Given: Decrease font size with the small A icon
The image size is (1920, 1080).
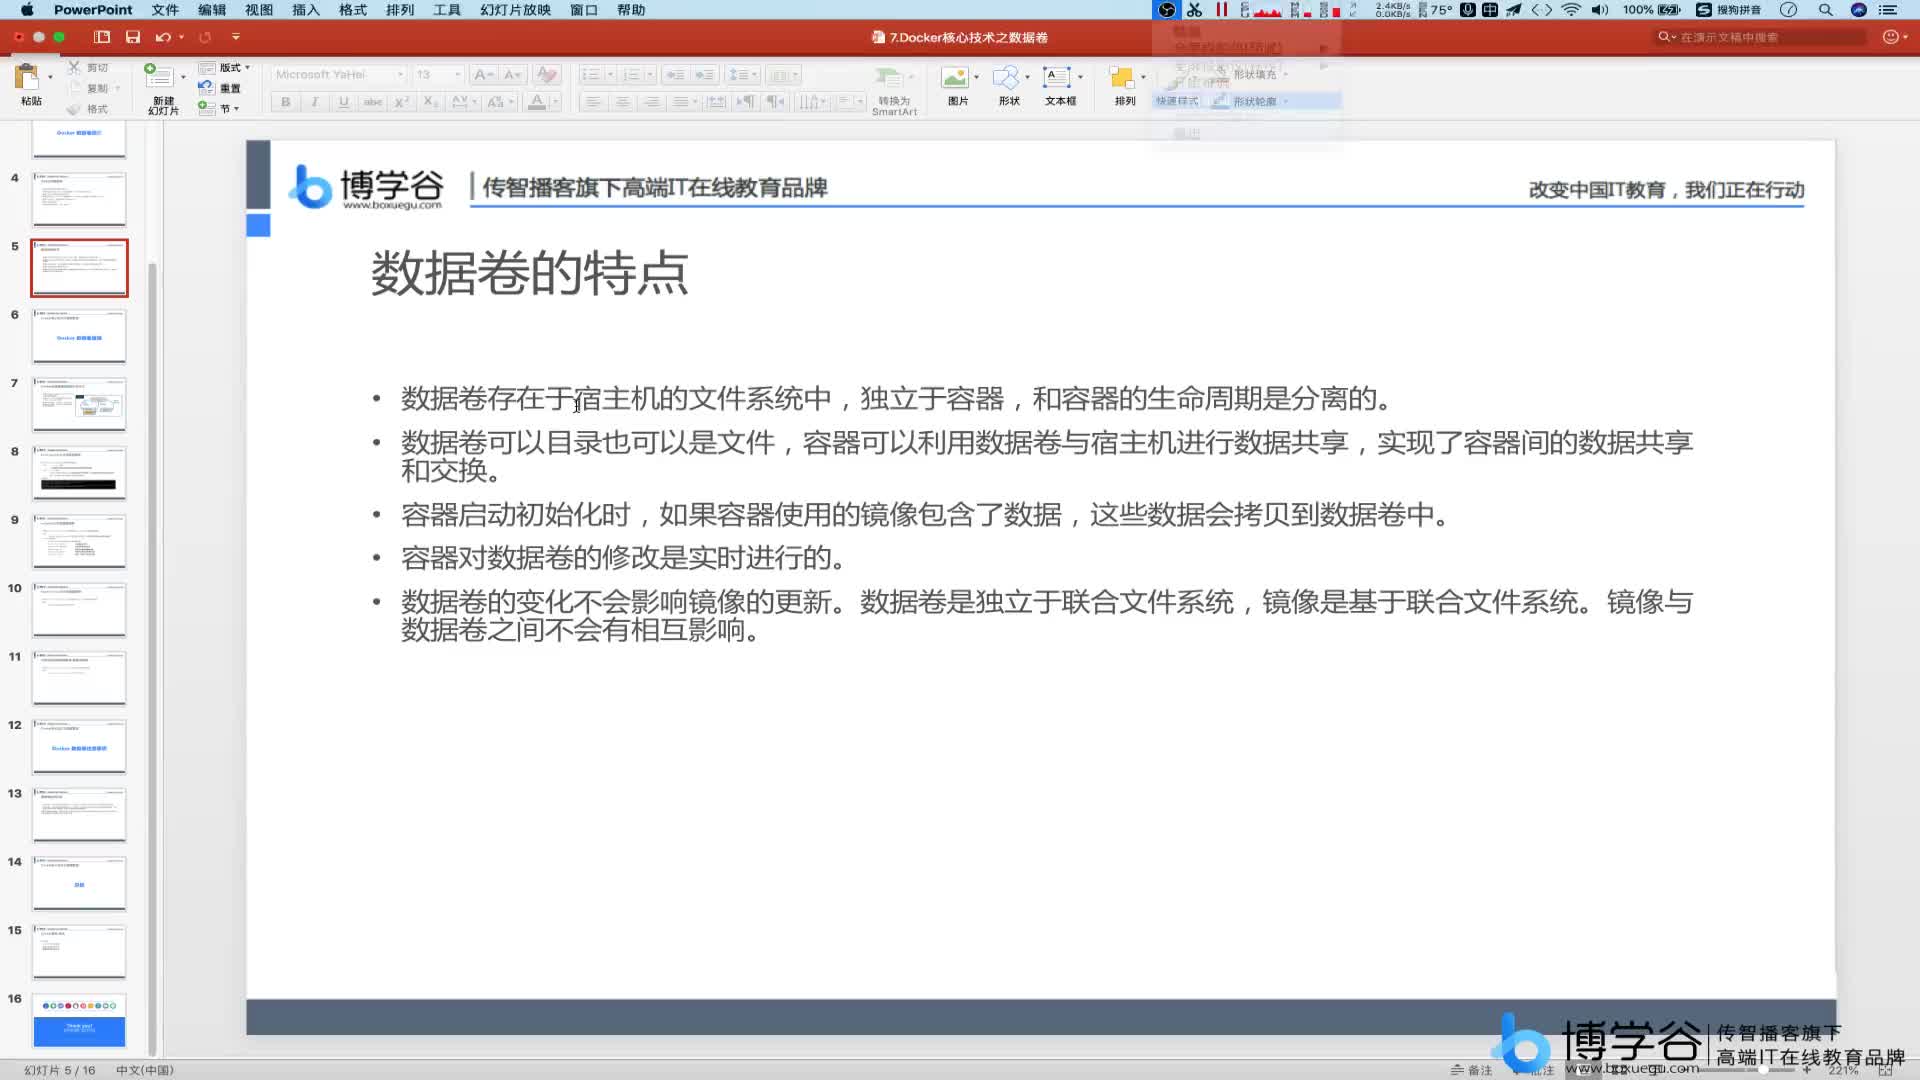Looking at the screenshot, I should coord(512,75).
